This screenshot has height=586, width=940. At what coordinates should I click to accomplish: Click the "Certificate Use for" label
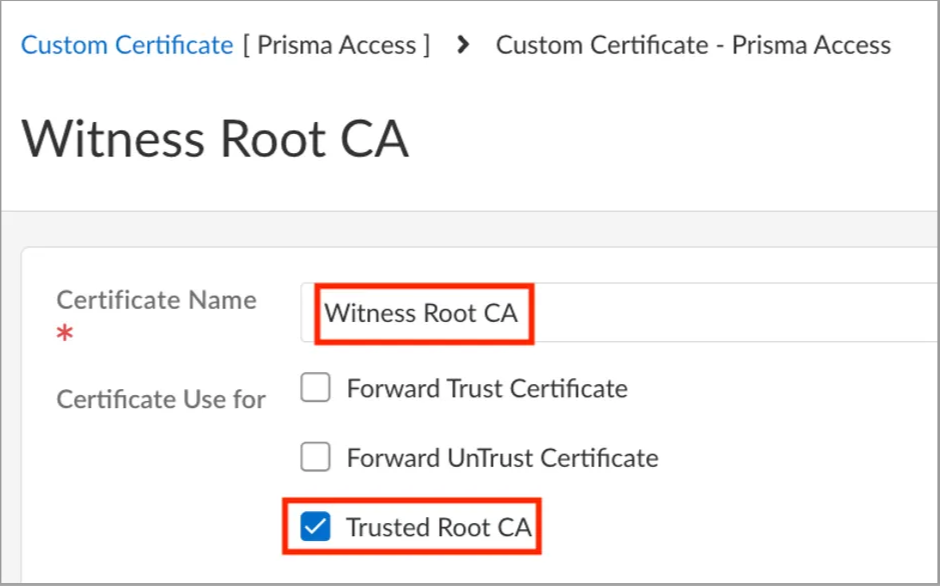pyautogui.click(x=161, y=400)
